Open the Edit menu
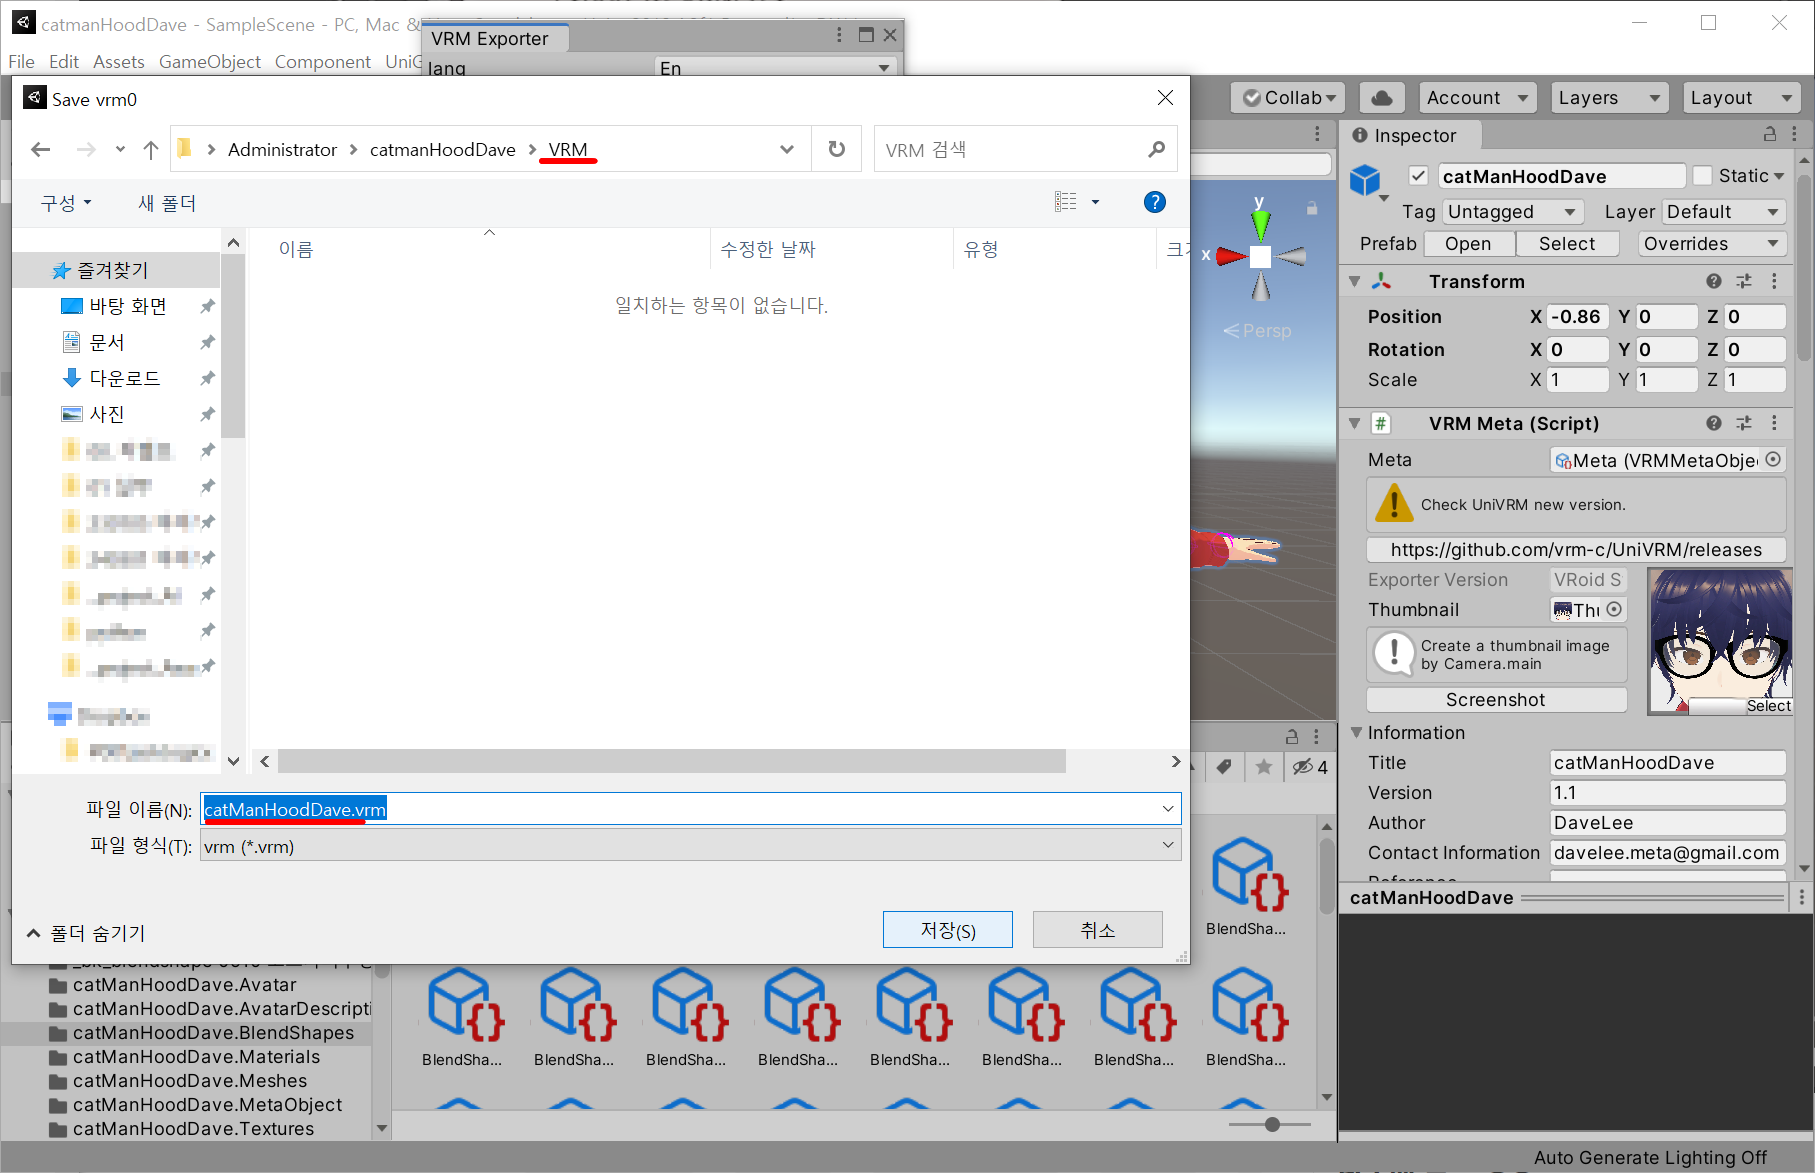 (x=64, y=62)
